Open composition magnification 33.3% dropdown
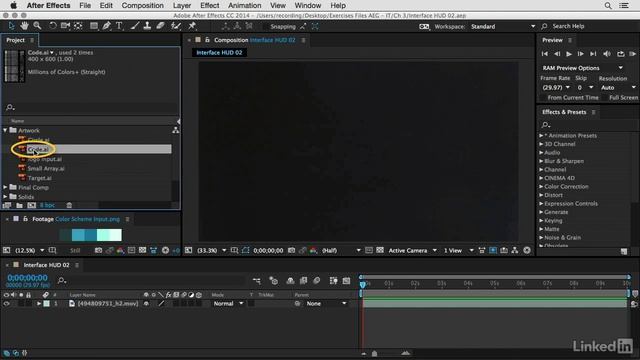The height and width of the screenshot is (360, 640). pos(211,250)
